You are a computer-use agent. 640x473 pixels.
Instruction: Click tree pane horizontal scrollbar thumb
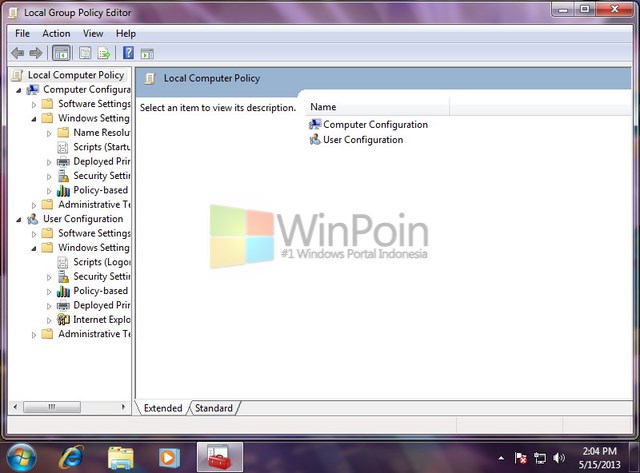[52, 407]
